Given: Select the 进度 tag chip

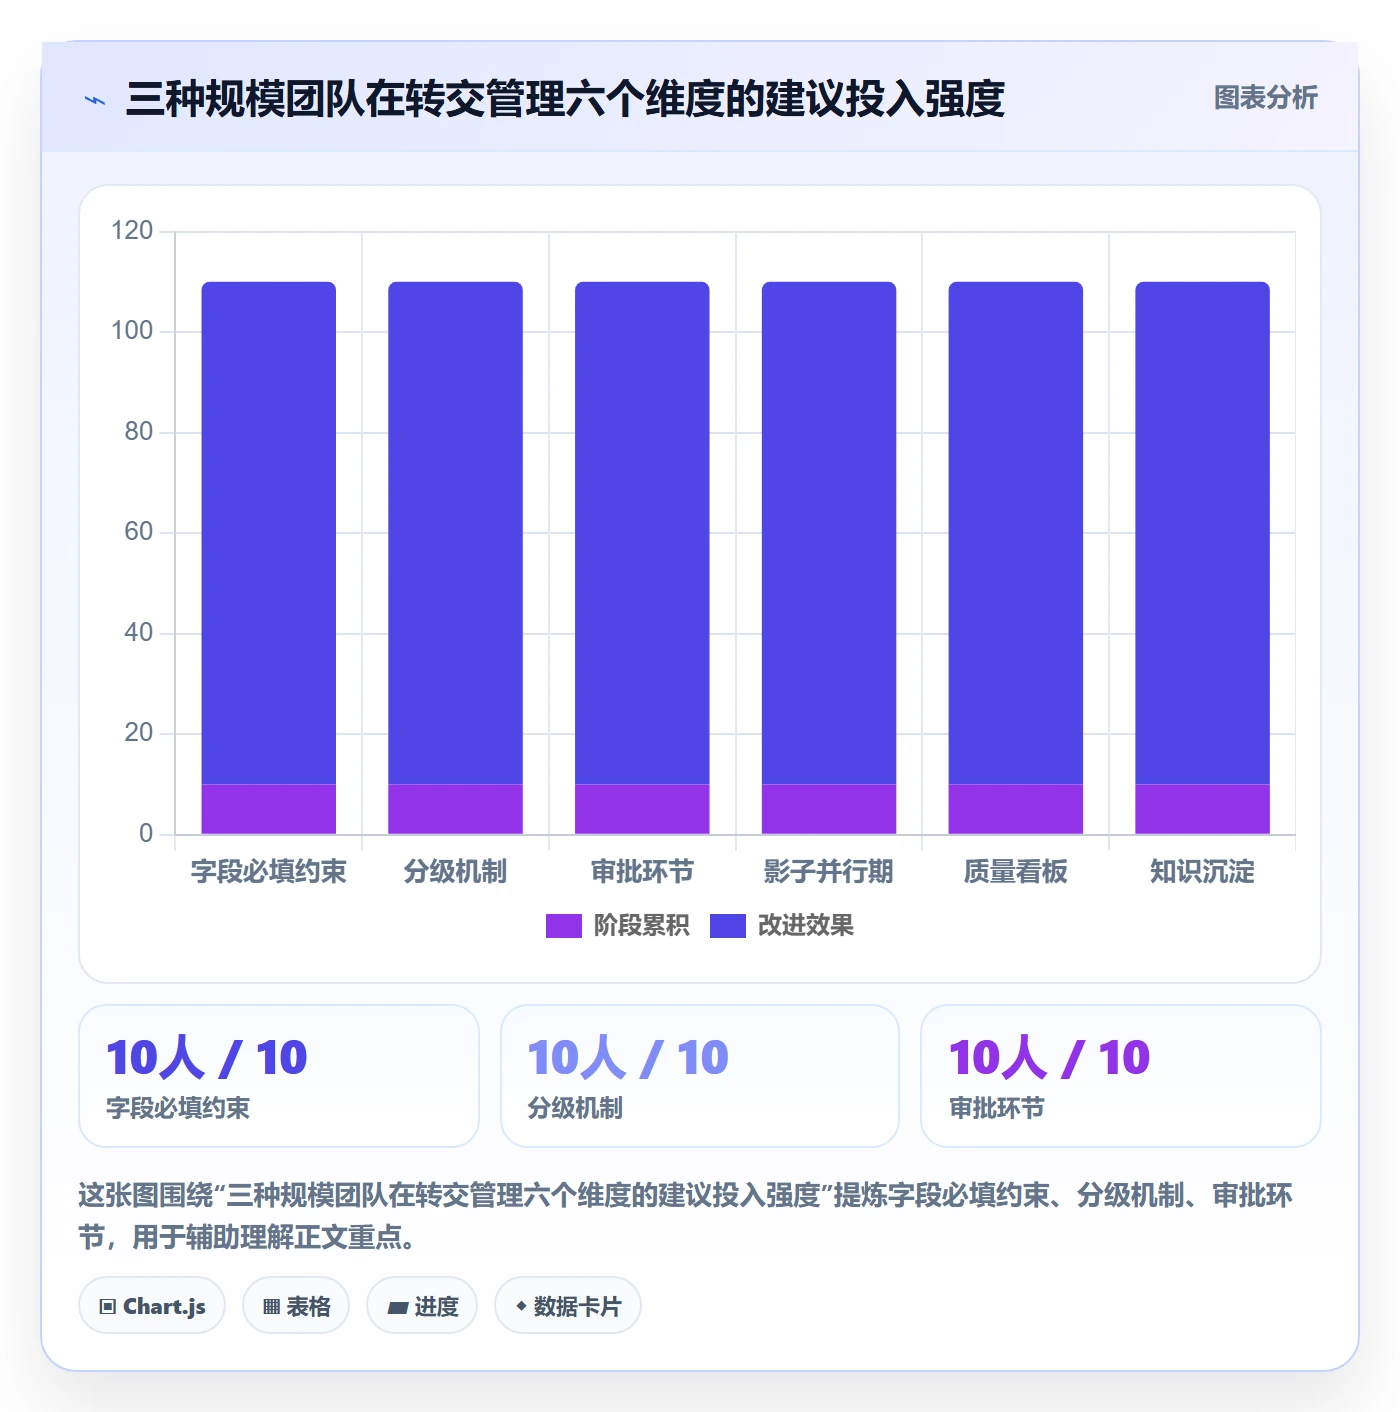Looking at the screenshot, I should coord(422,1306).
